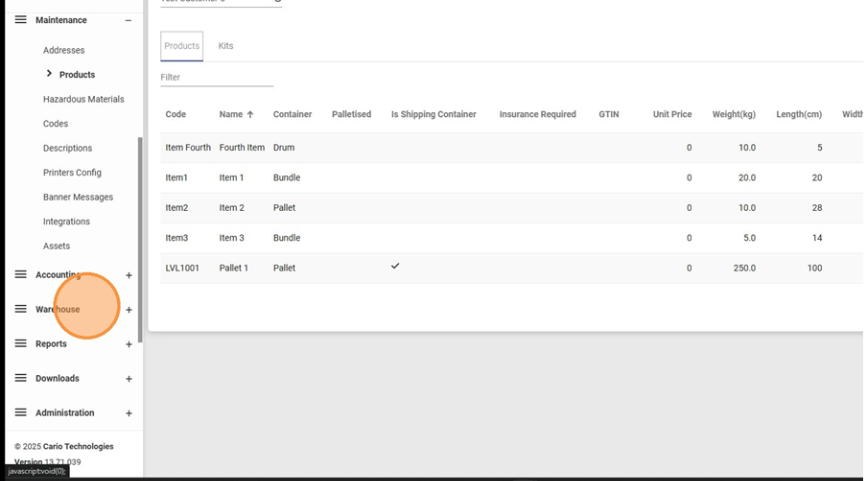Click the Accounting section hamburger icon
Screen dimensions: 864x481
tap(20, 275)
